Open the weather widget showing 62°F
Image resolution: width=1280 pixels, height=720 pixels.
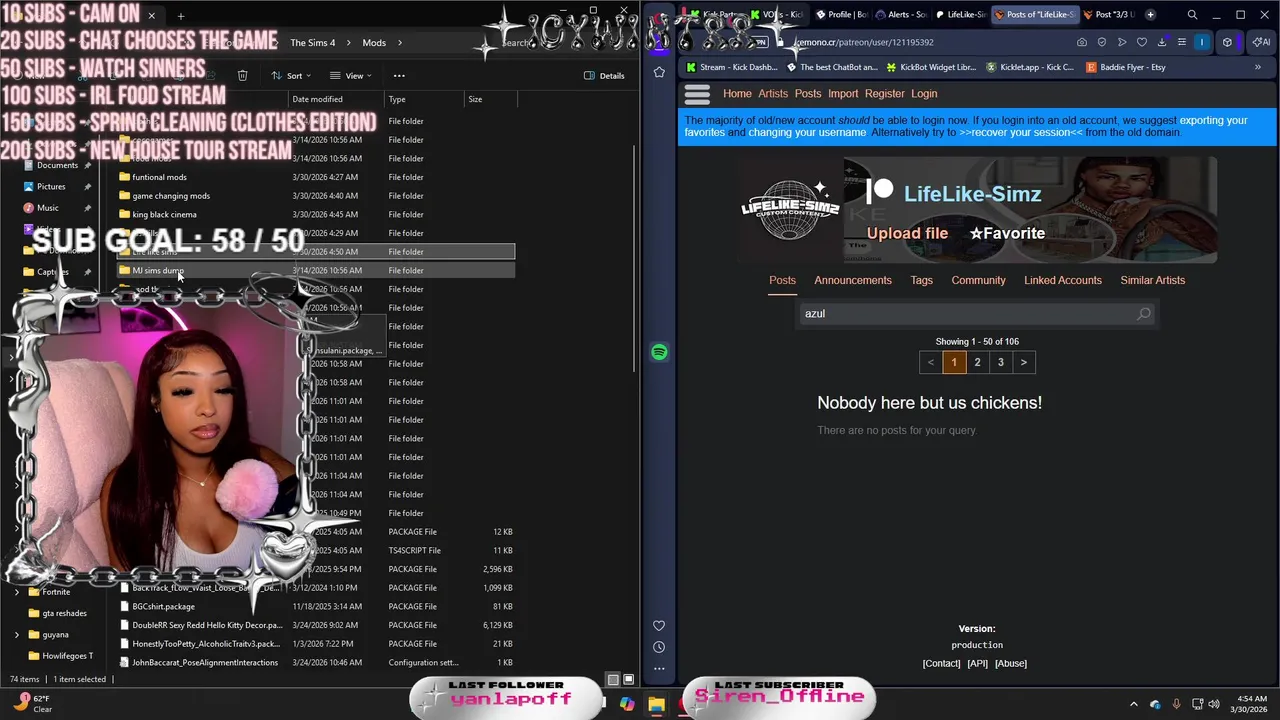33,704
